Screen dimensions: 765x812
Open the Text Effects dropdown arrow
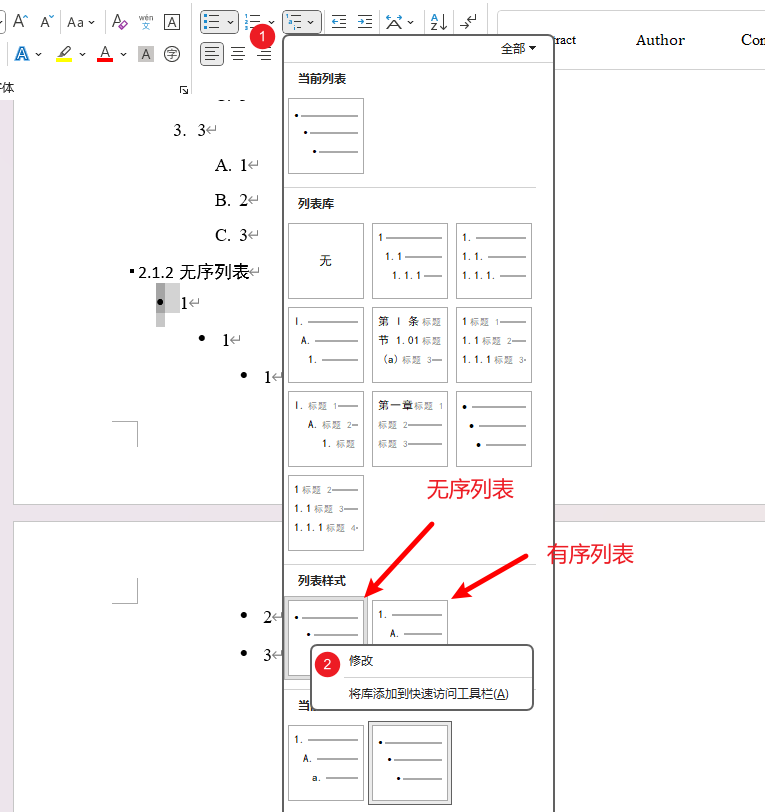(x=38, y=54)
